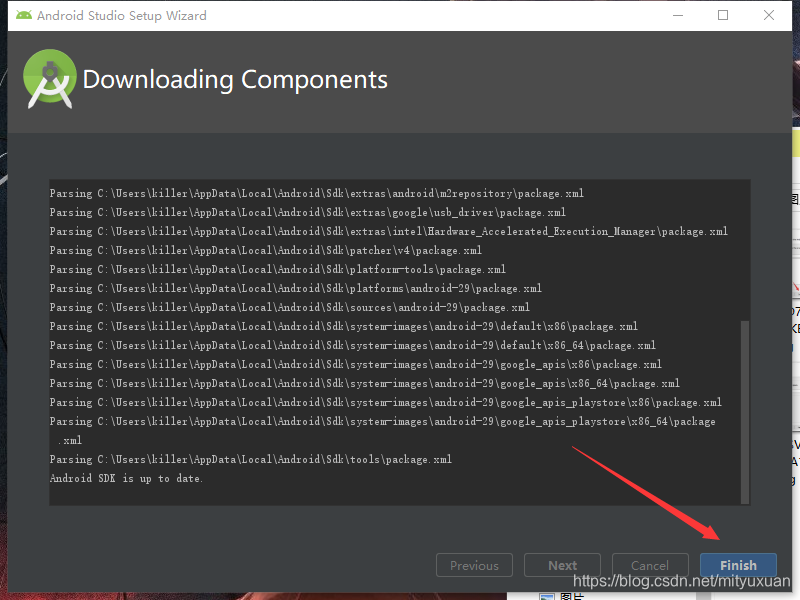Screen dimensions: 800x600
Task: Click the Cancel button
Action: pyautogui.click(x=650, y=564)
